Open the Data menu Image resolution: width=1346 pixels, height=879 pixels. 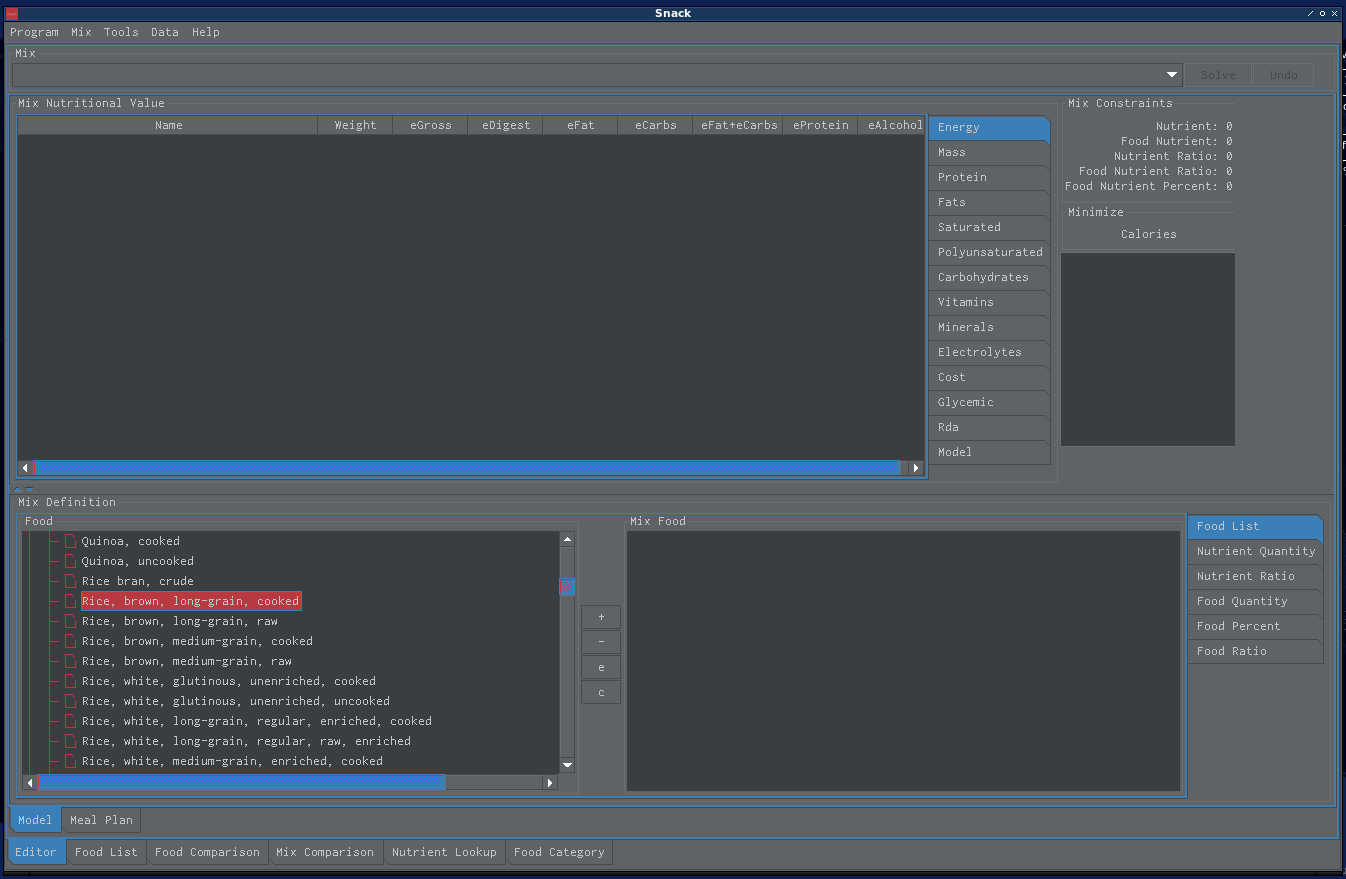165,32
